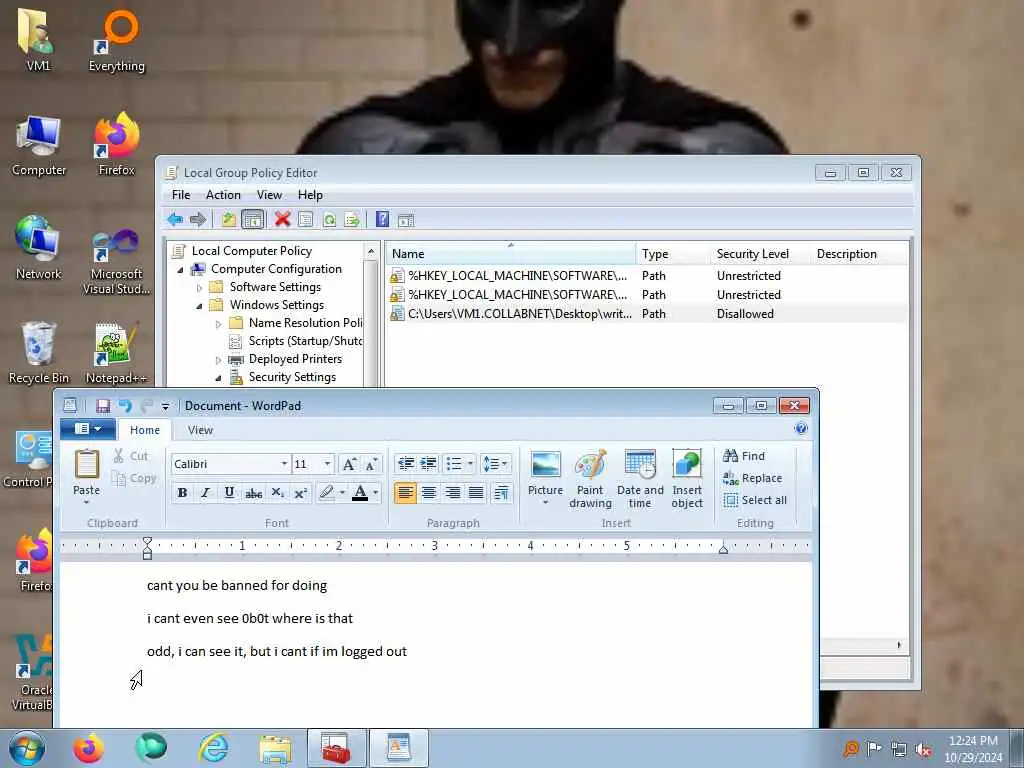Image resolution: width=1024 pixels, height=768 pixels.
Task: Insert Date and time
Action: click(x=640, y=478)
